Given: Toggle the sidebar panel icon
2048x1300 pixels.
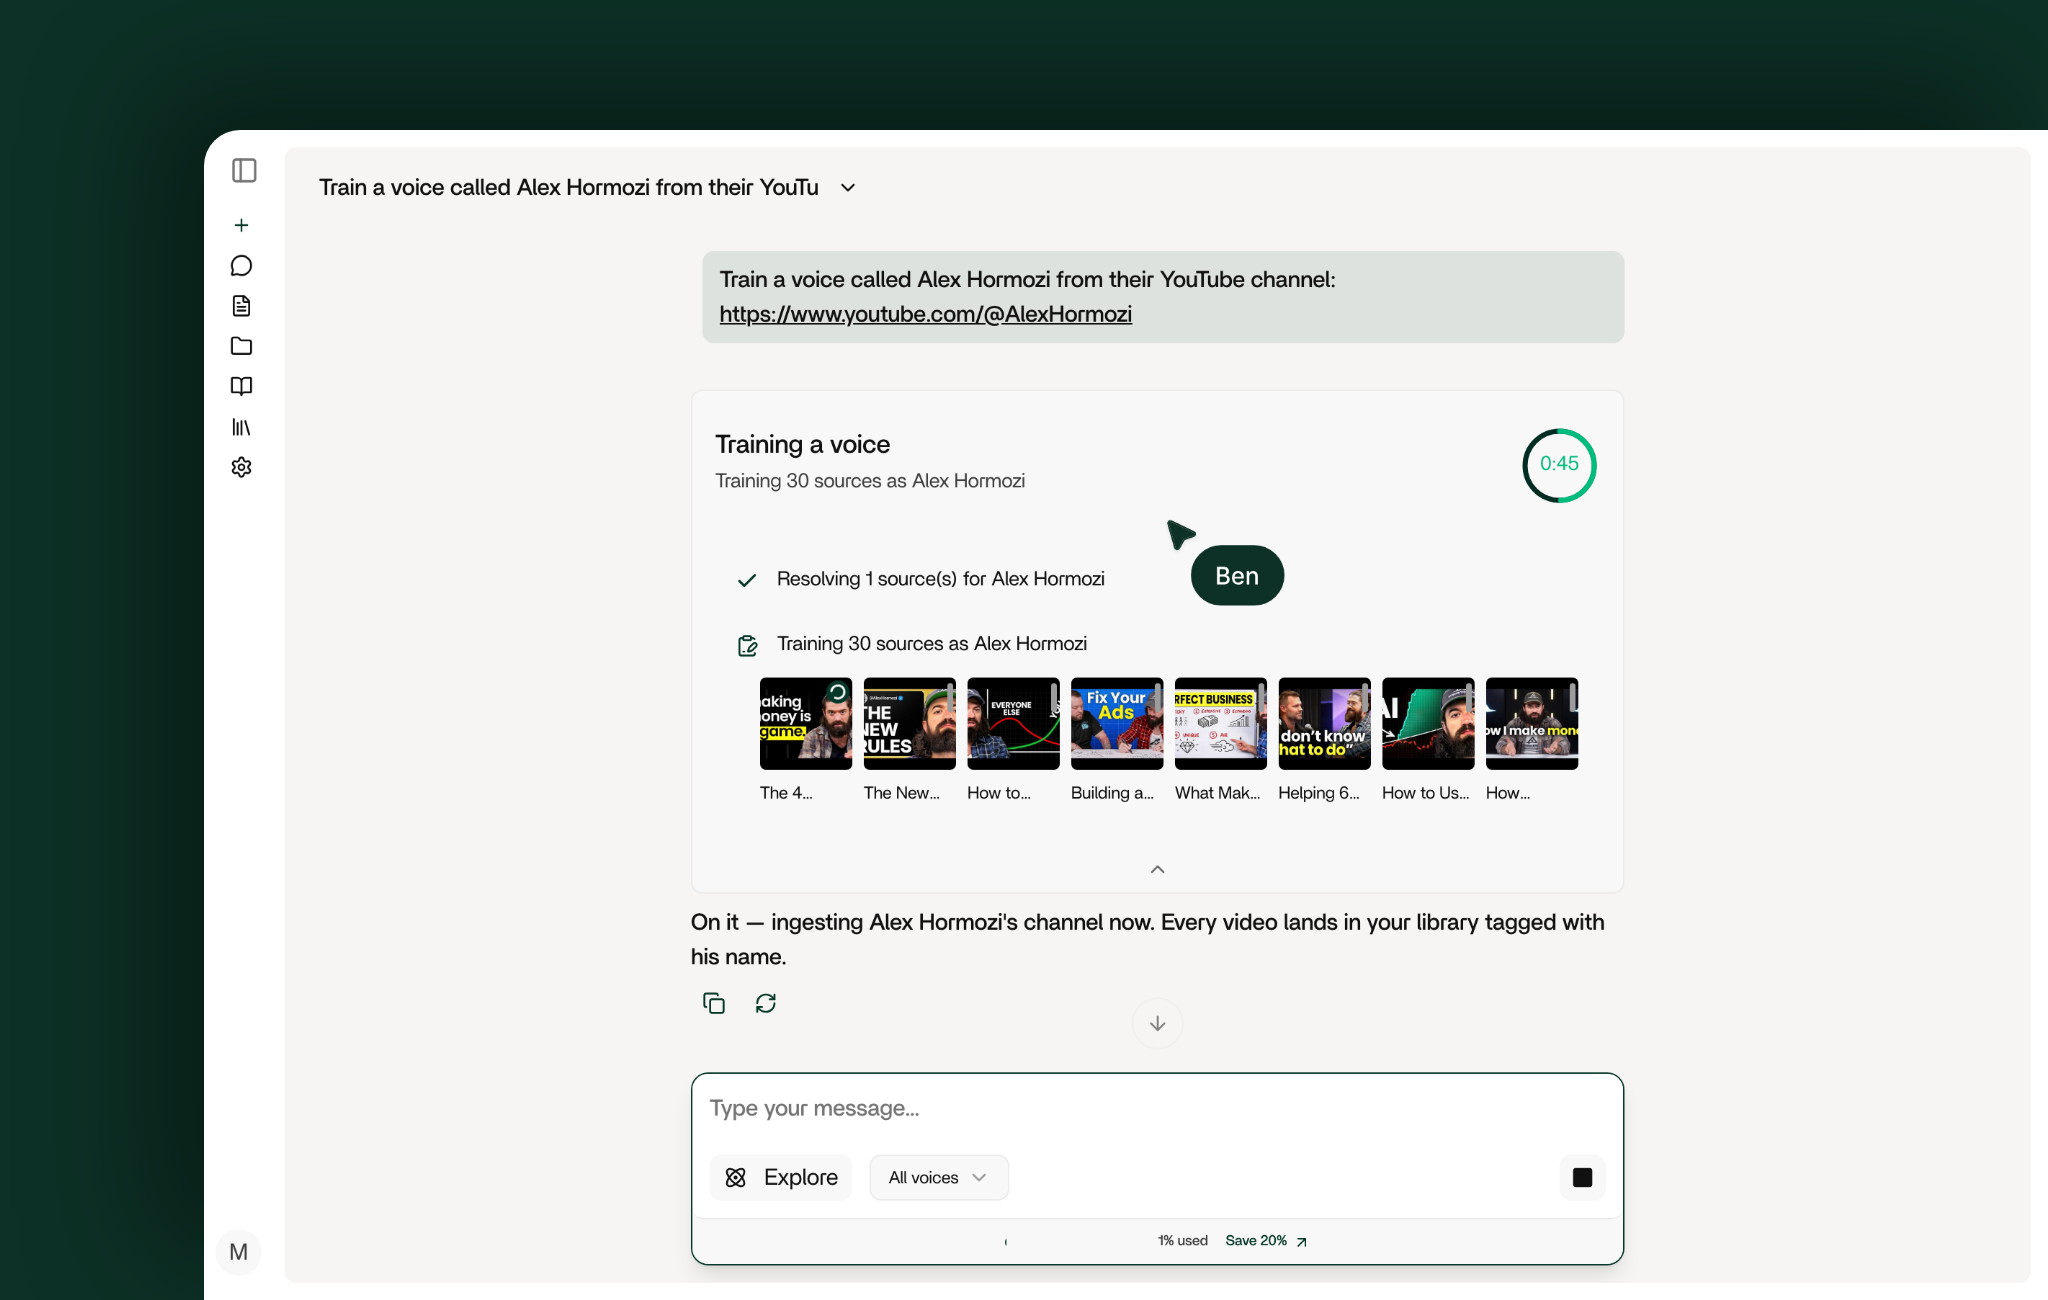Looking at the screenshot, I should 244,171.
